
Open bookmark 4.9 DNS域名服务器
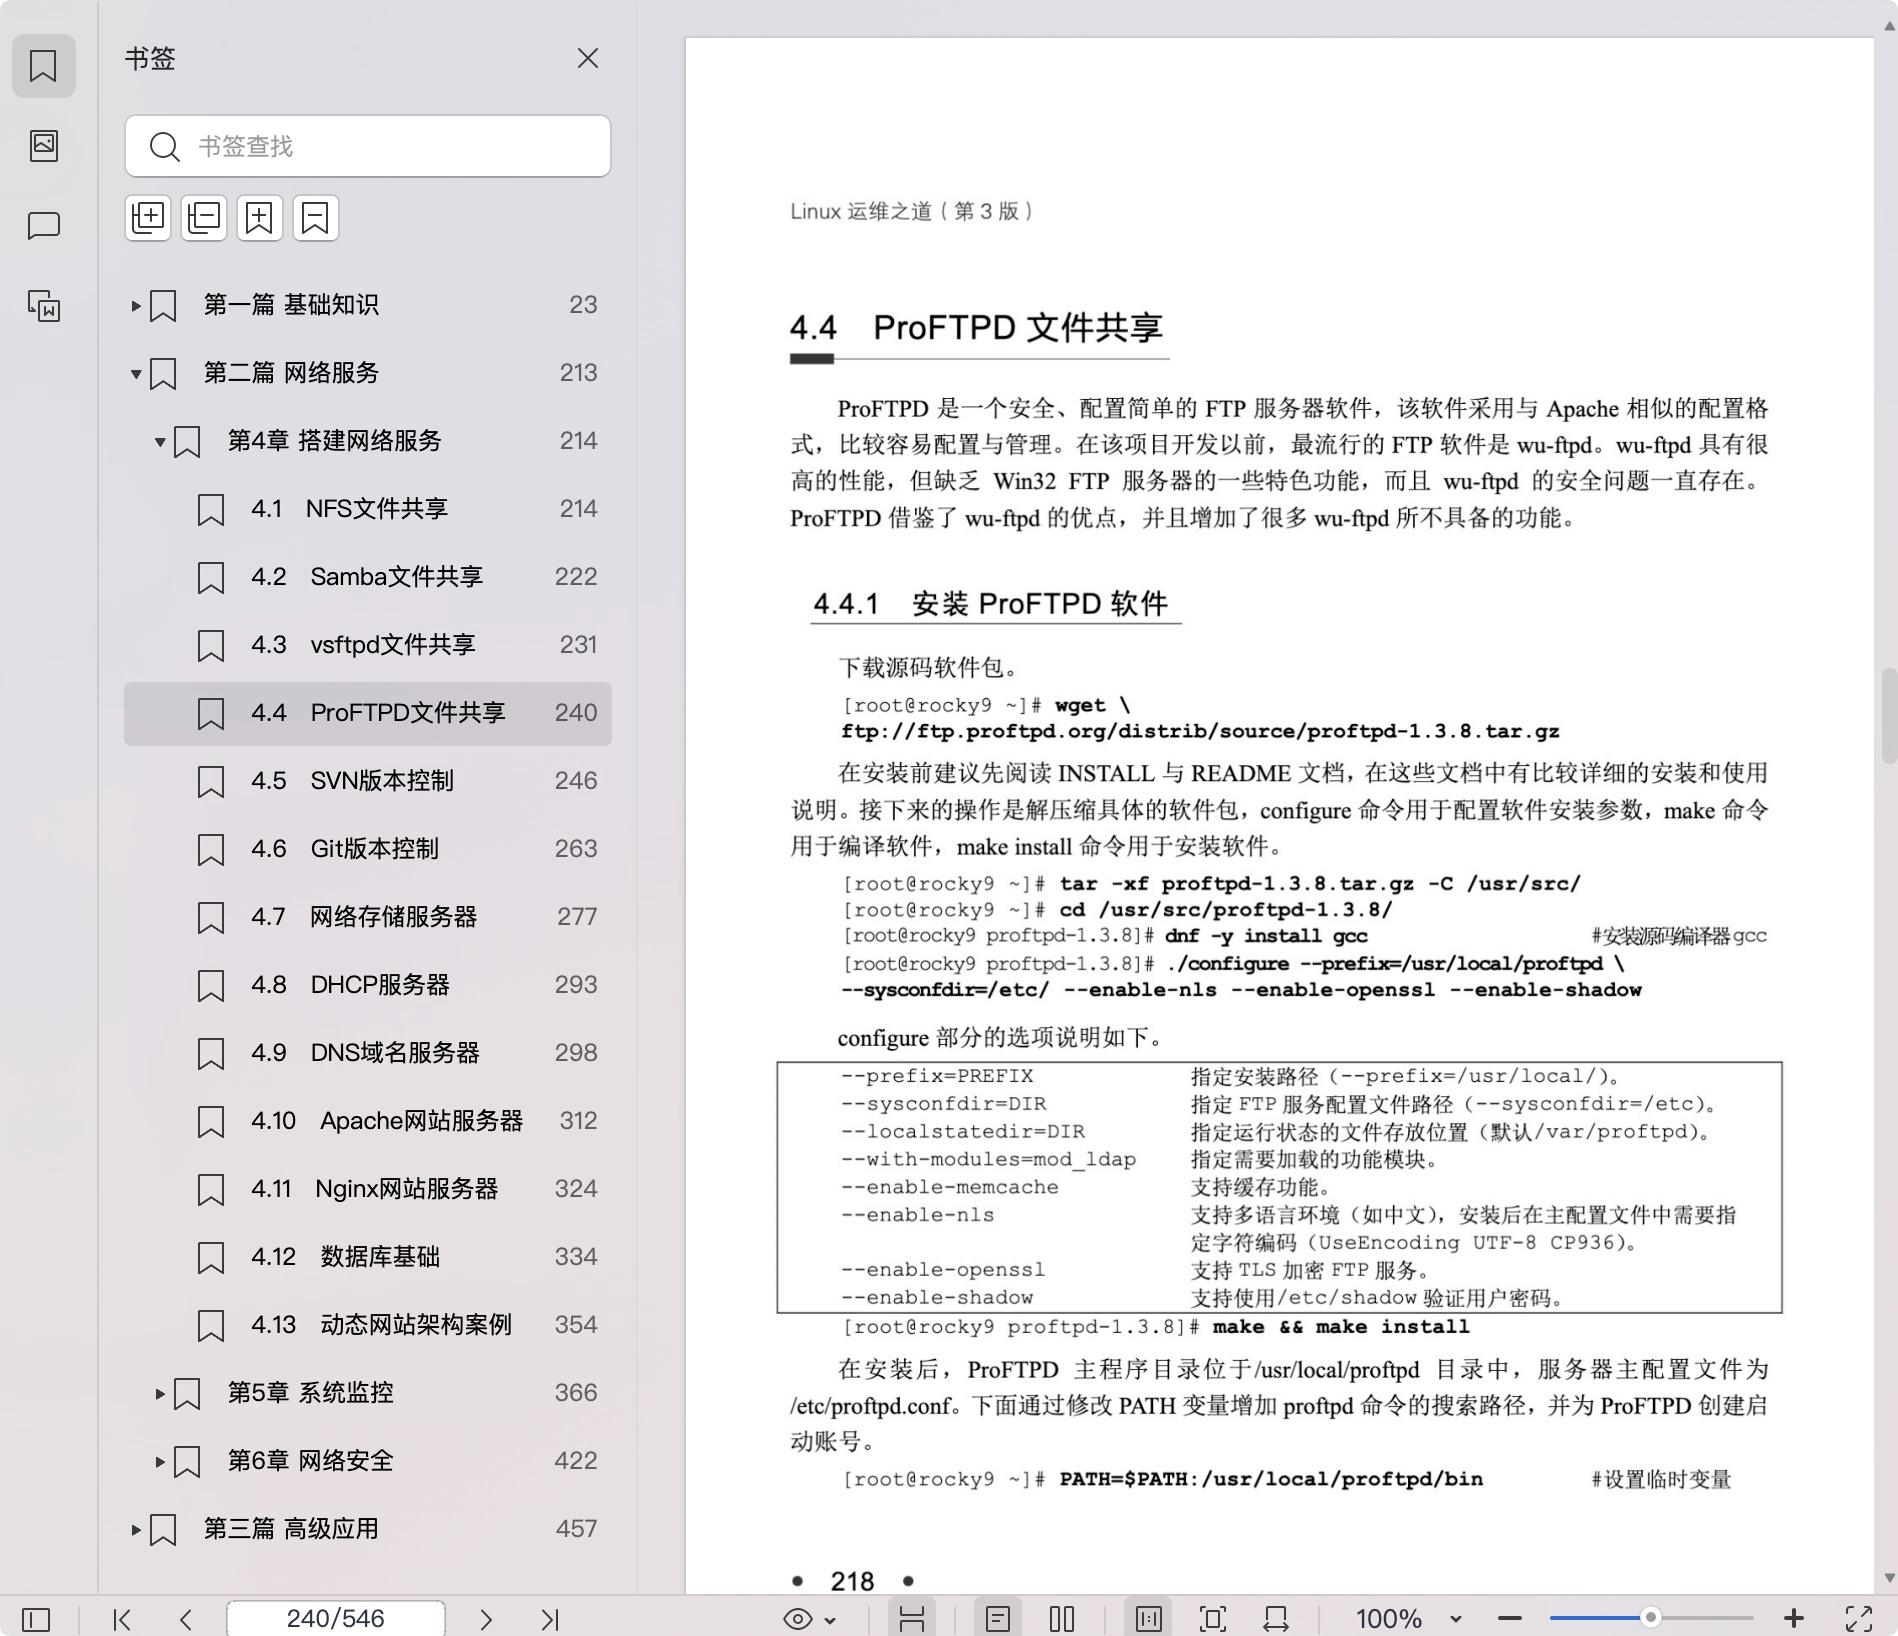click(368, 1053)
